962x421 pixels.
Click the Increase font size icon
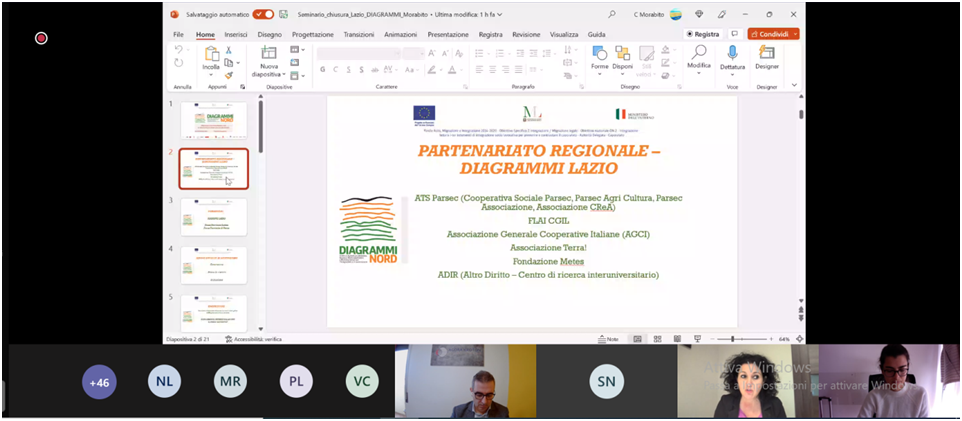click(x=432, y=53)
